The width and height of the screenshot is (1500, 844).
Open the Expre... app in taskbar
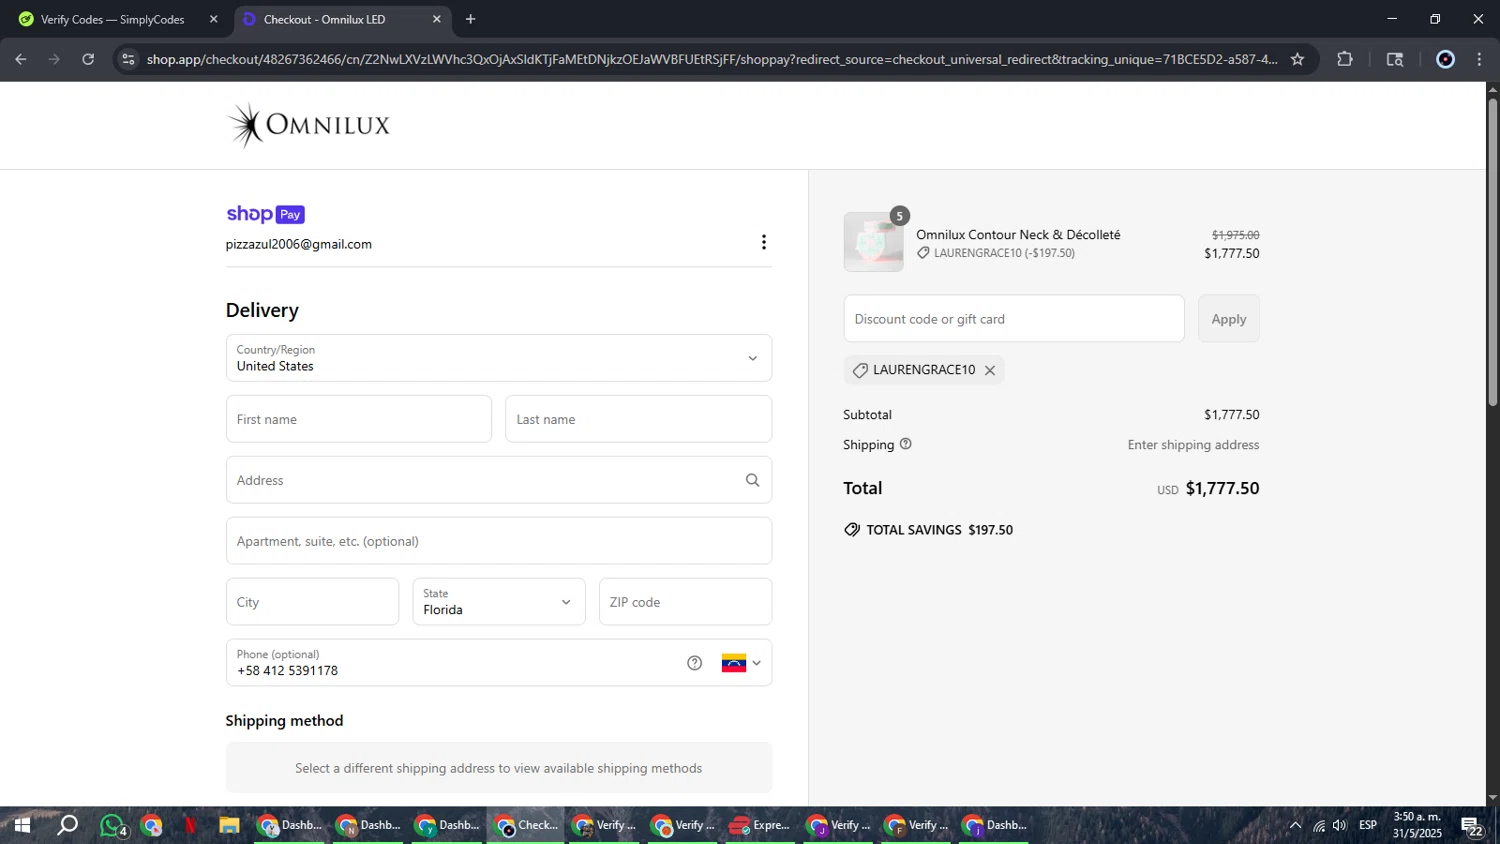click(x=760, y=825)
